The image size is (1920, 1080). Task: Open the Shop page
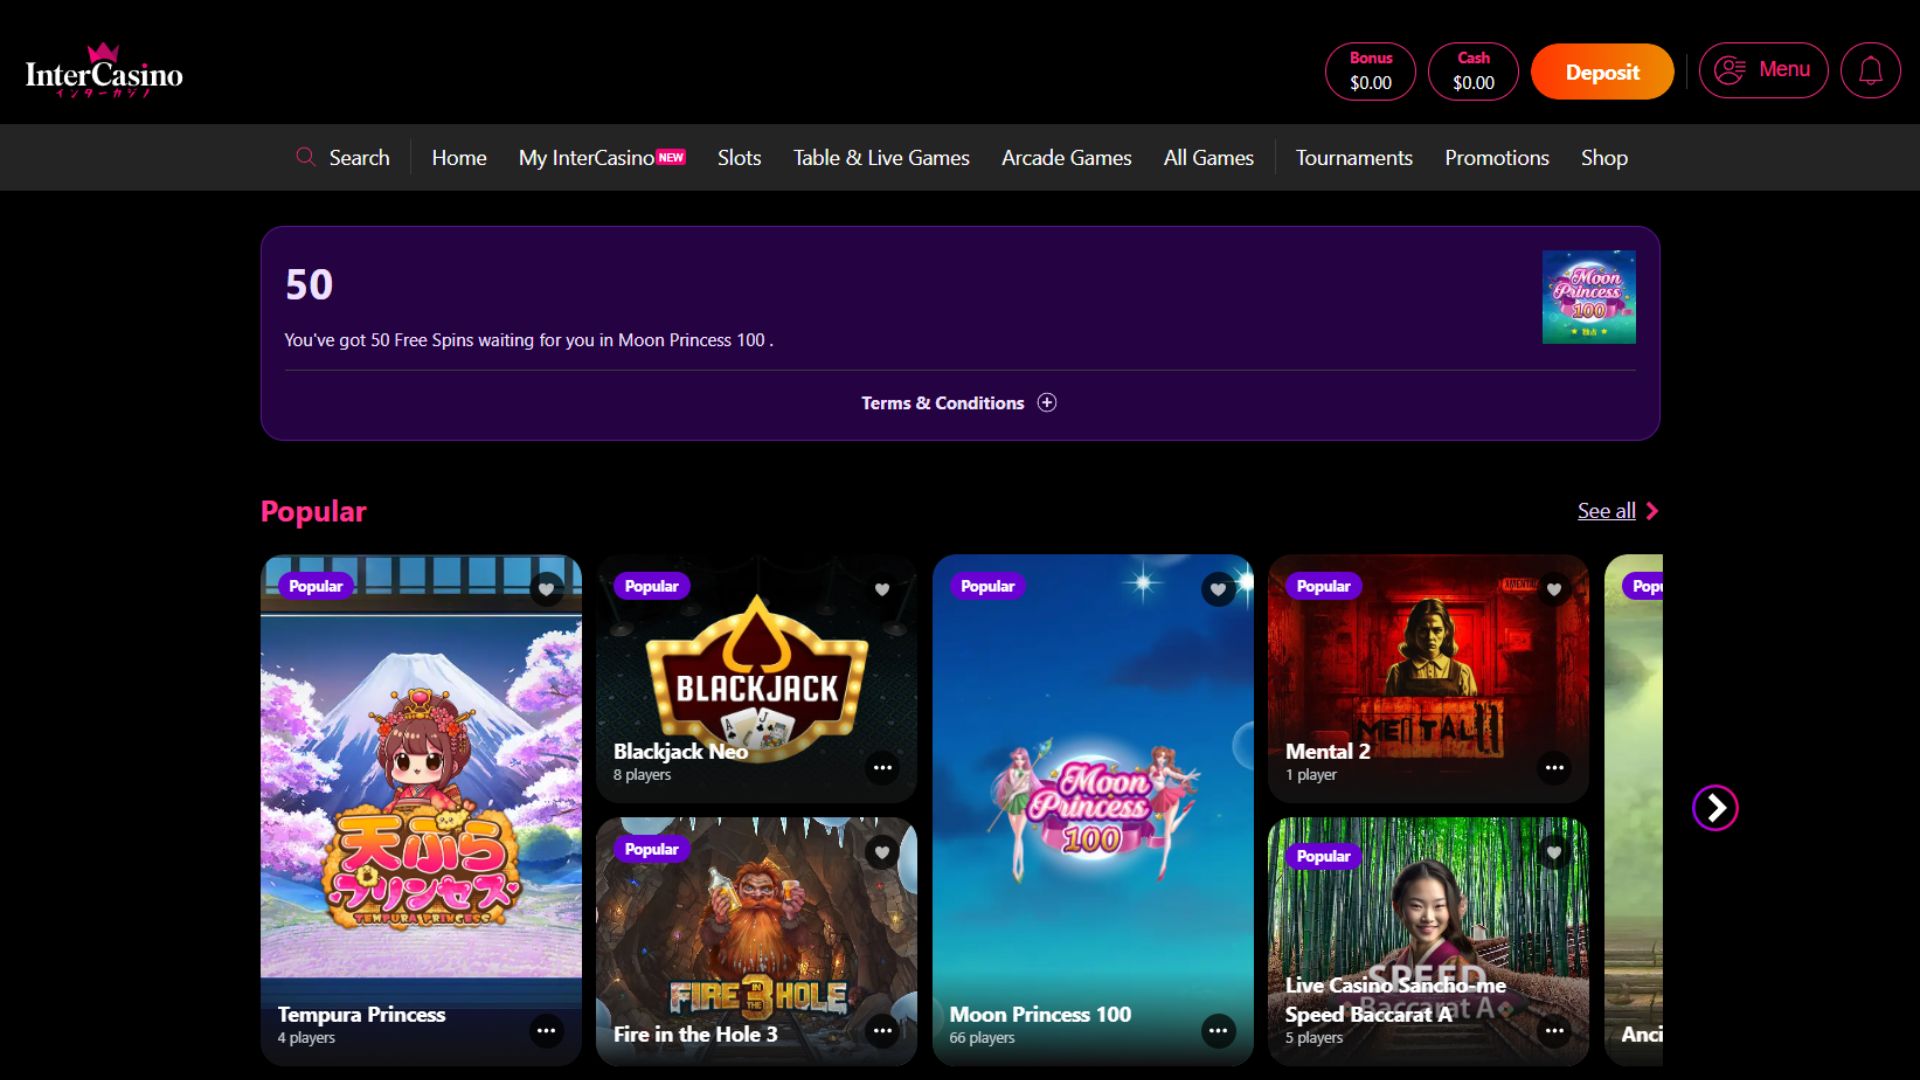[1604, 157]
